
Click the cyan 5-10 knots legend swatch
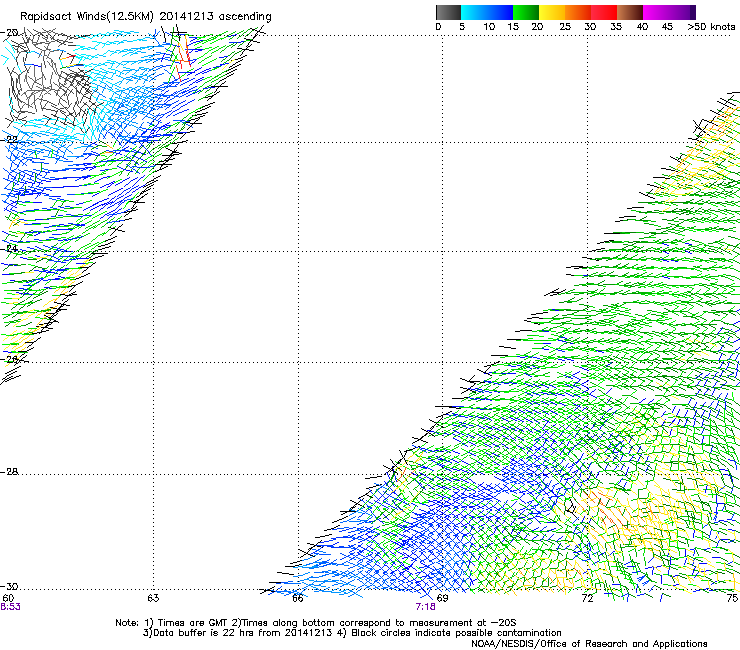474,12
